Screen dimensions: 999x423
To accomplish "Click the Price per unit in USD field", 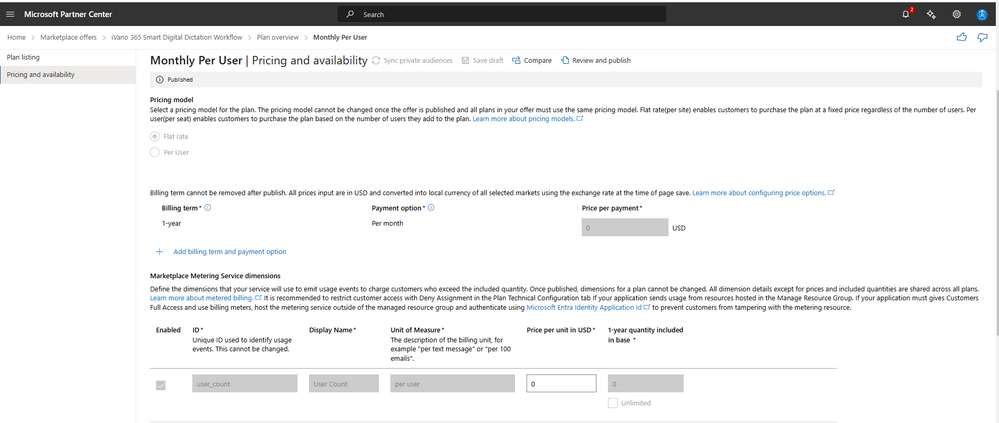I will (x=561, y=384).
